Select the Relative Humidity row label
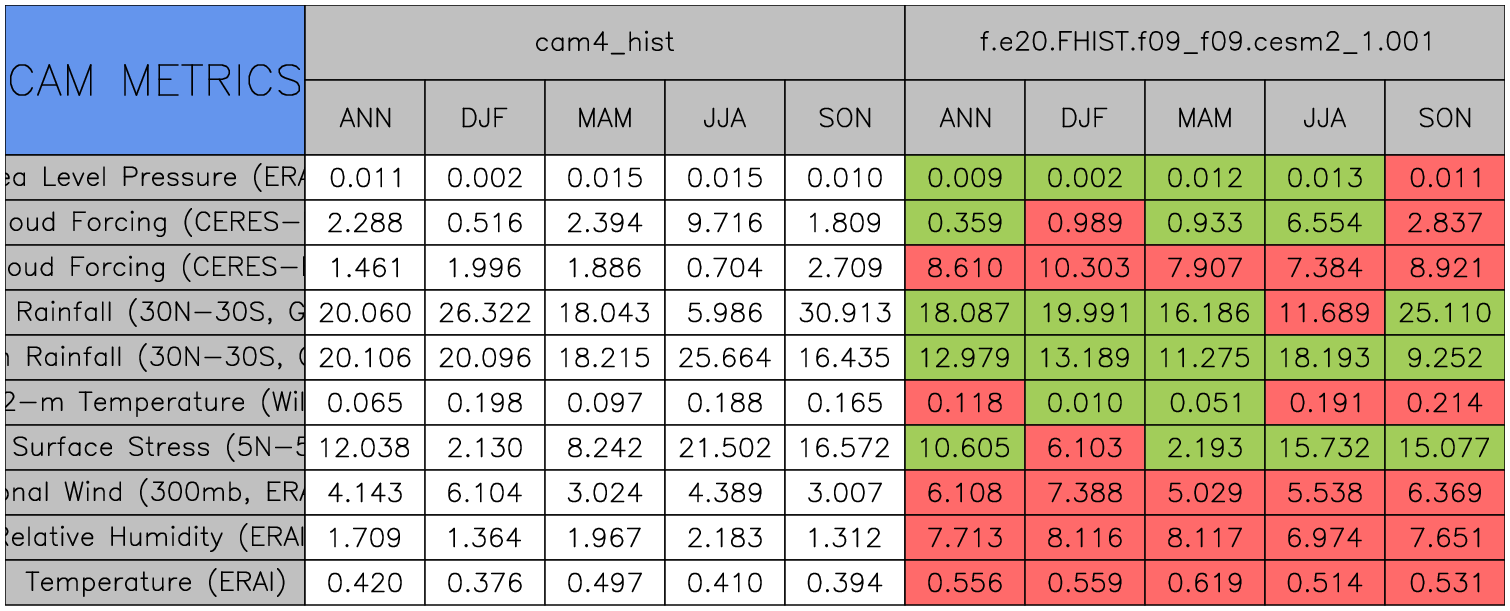The height and width of the screenshot is (611, 1510). click(x=155, y=538)
